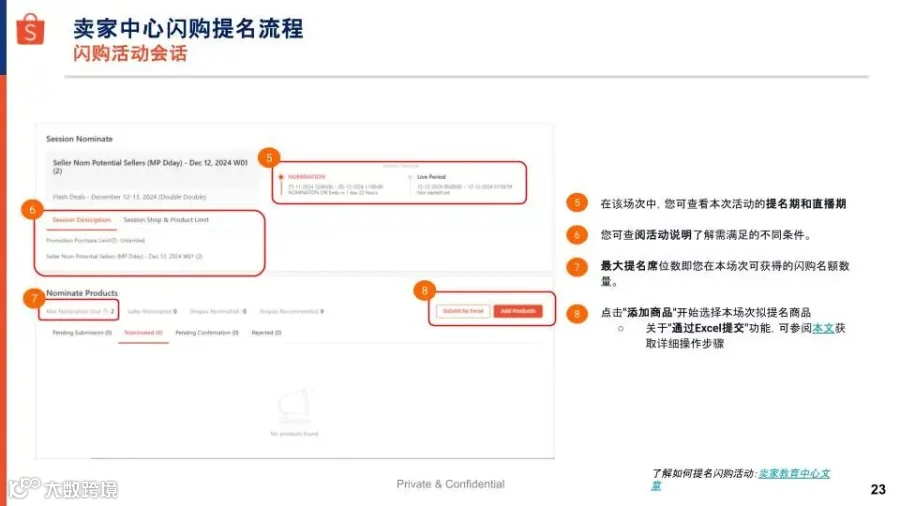Viewport: 900px width, 506px height.
Task: Click the Submit by Excel button
Action: coord(463,311)
